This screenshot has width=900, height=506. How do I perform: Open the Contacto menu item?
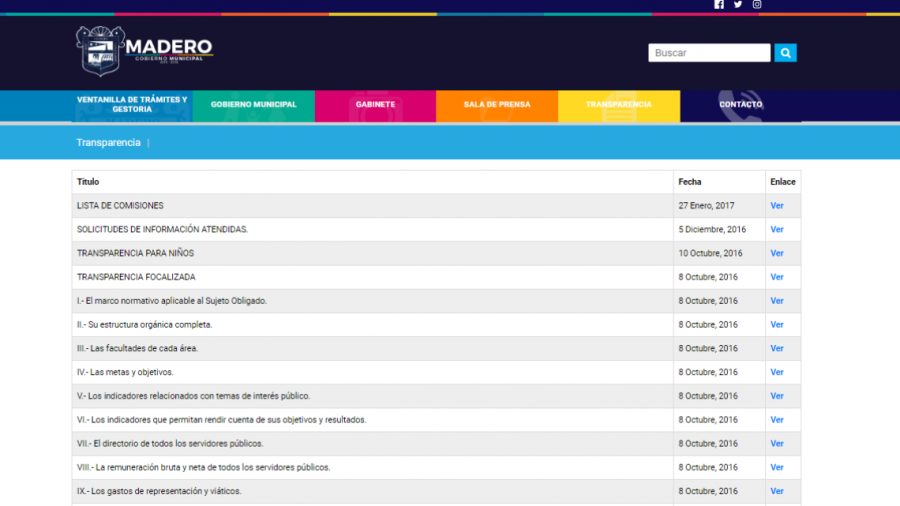click(x=740, y=105)
